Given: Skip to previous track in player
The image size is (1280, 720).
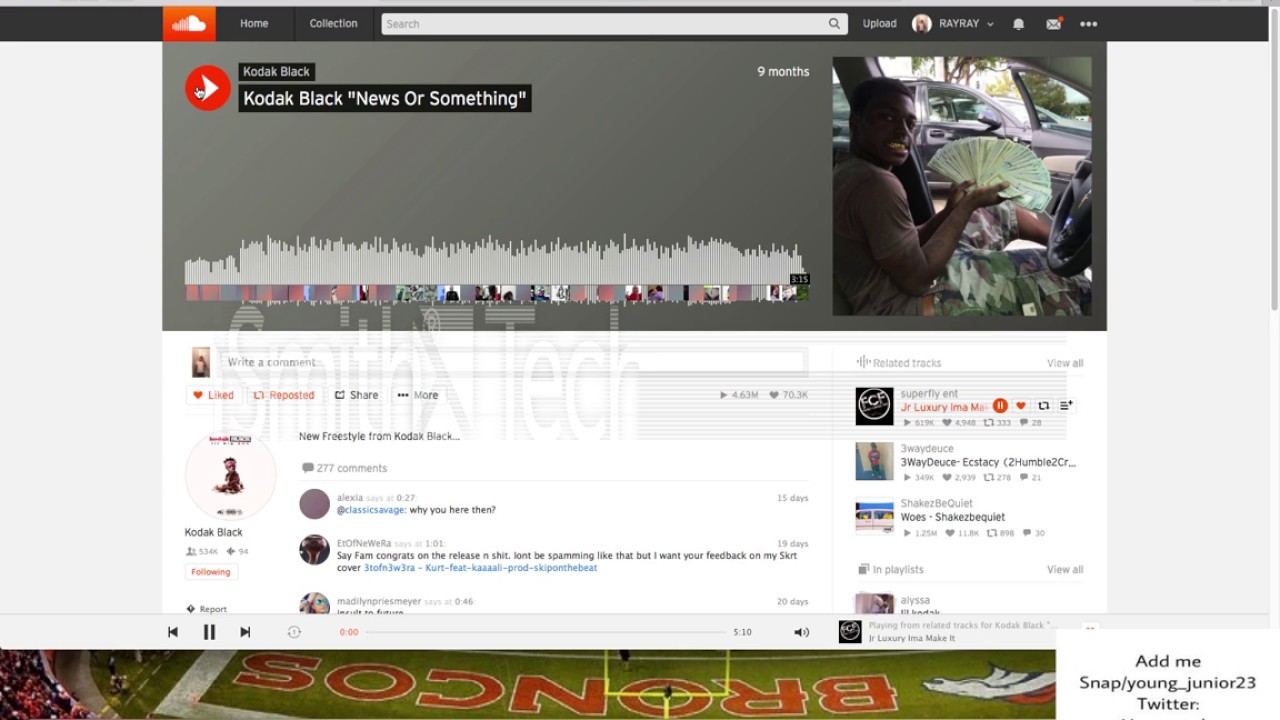Looking at the screenshot, I should [x=173, y=632].
